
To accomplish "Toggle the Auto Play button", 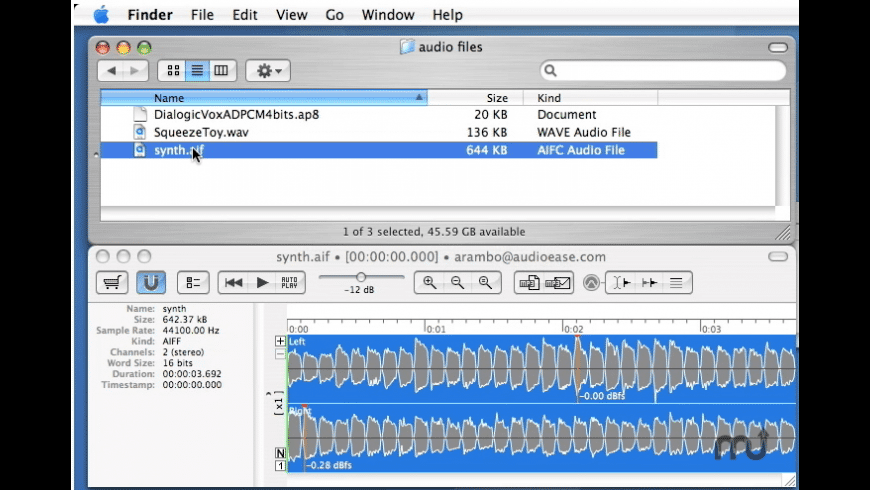I will (x=289, y=283).
